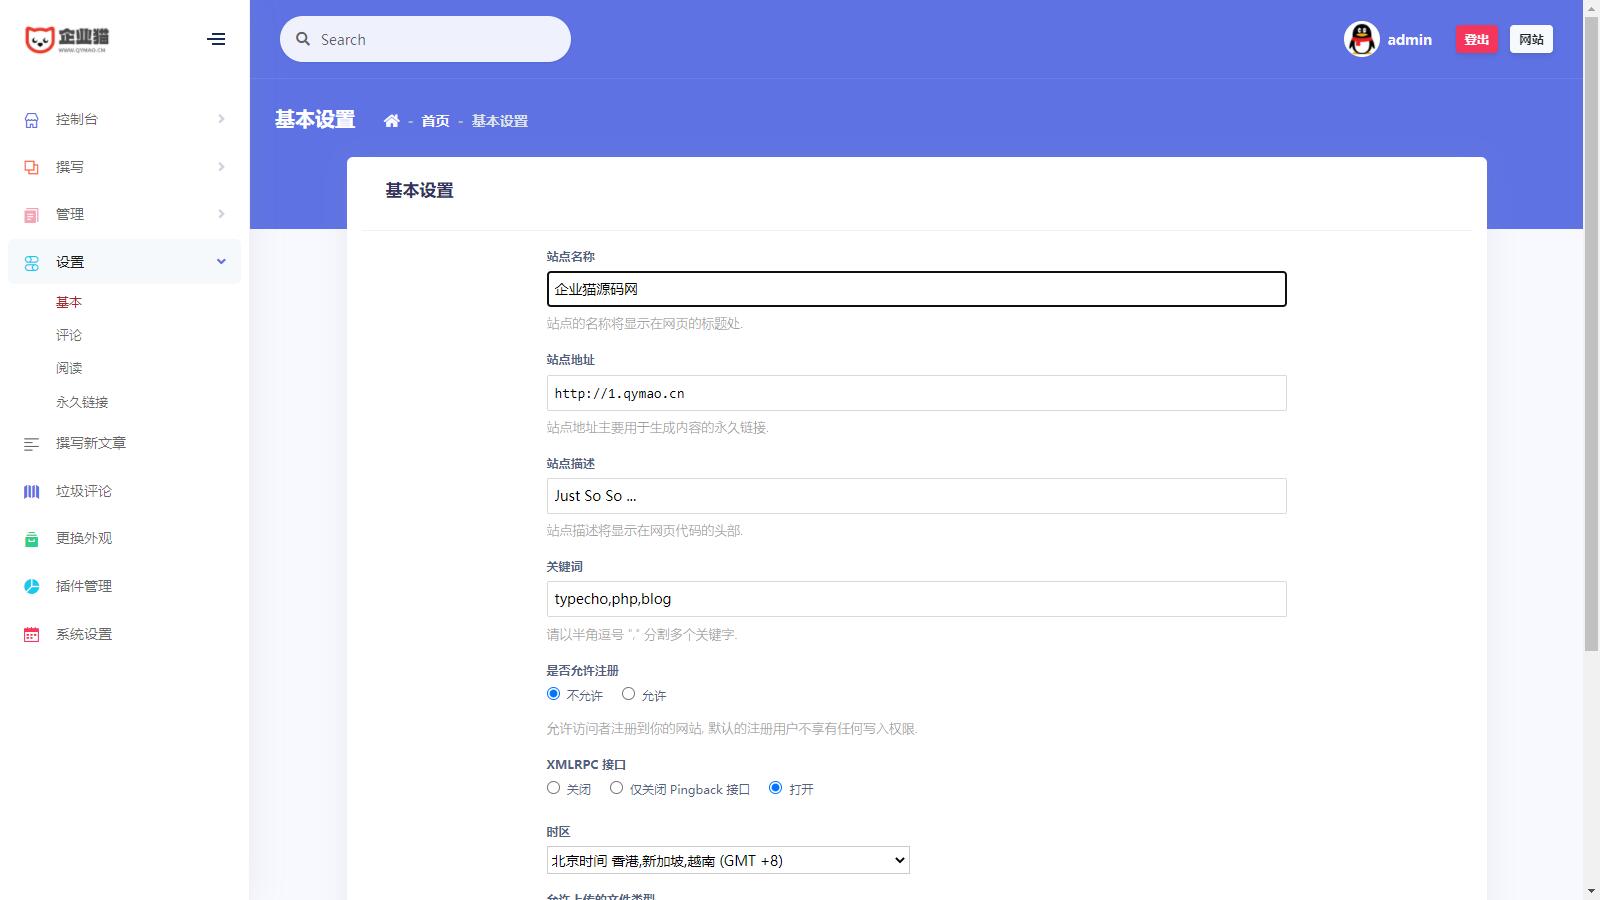This screenshot has height=900, width=1600.
Task: Click the hamburger menu collapse icon
Action: tap(216, 39)
